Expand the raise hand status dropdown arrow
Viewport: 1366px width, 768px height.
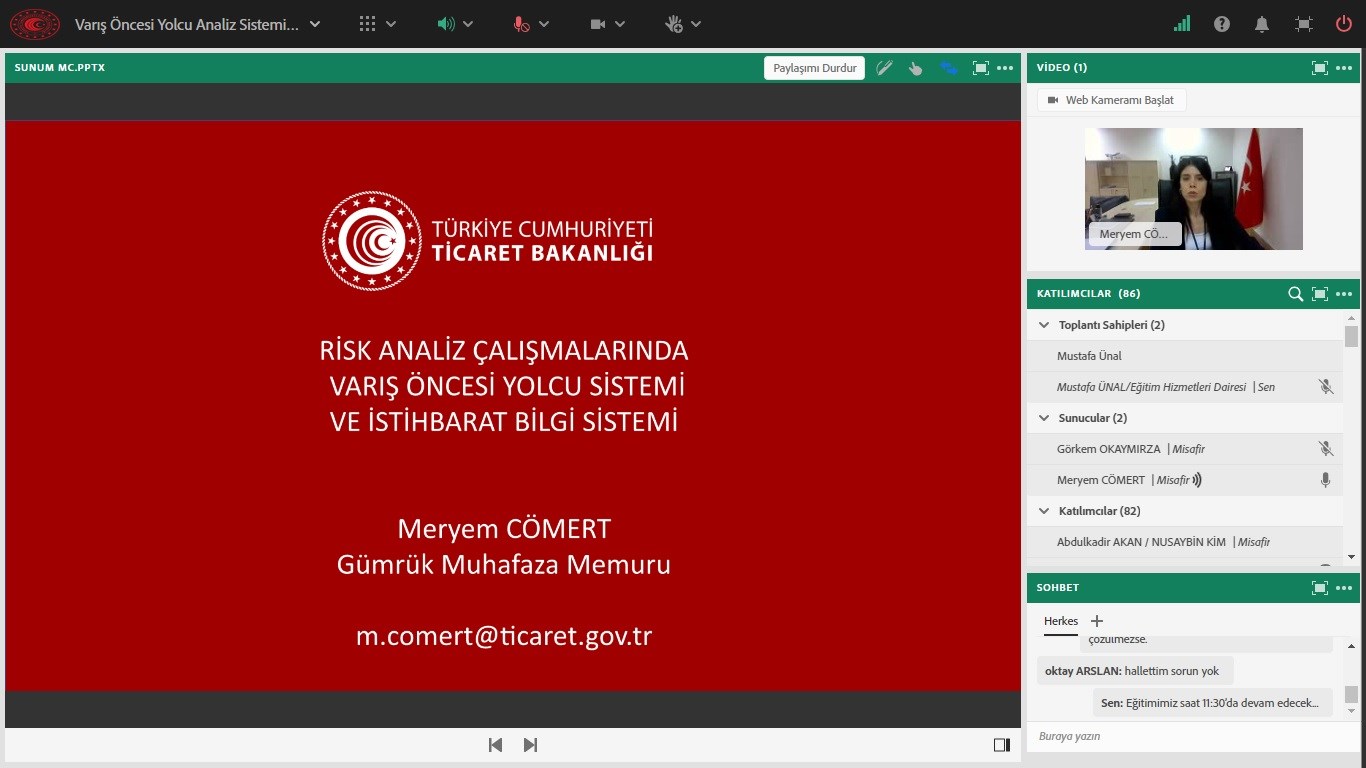696,24
